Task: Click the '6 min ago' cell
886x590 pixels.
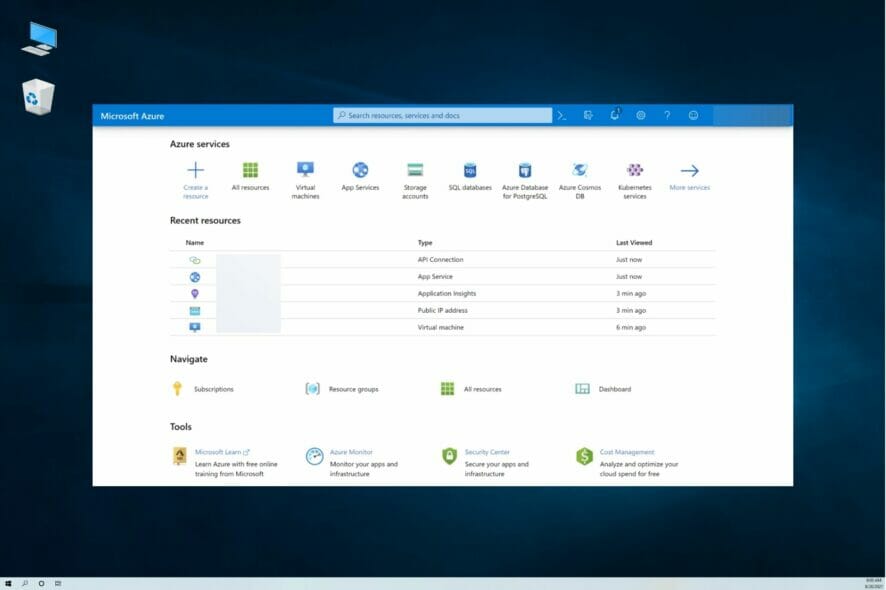Action: [x=631, y=327]
